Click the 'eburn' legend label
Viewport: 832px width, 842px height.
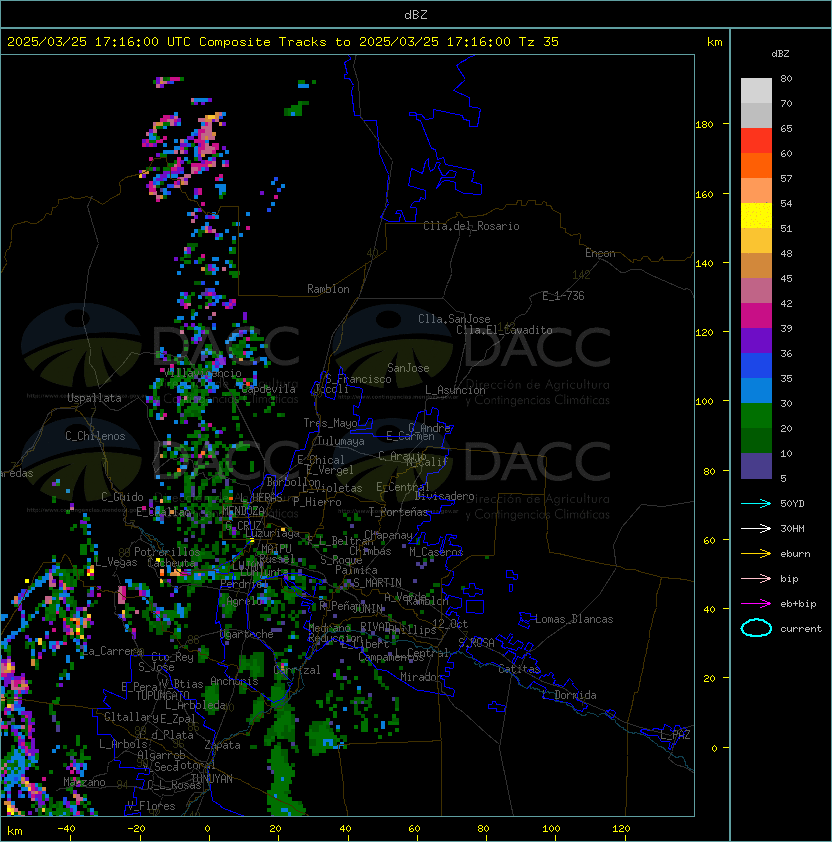click(x=795, y=554)
